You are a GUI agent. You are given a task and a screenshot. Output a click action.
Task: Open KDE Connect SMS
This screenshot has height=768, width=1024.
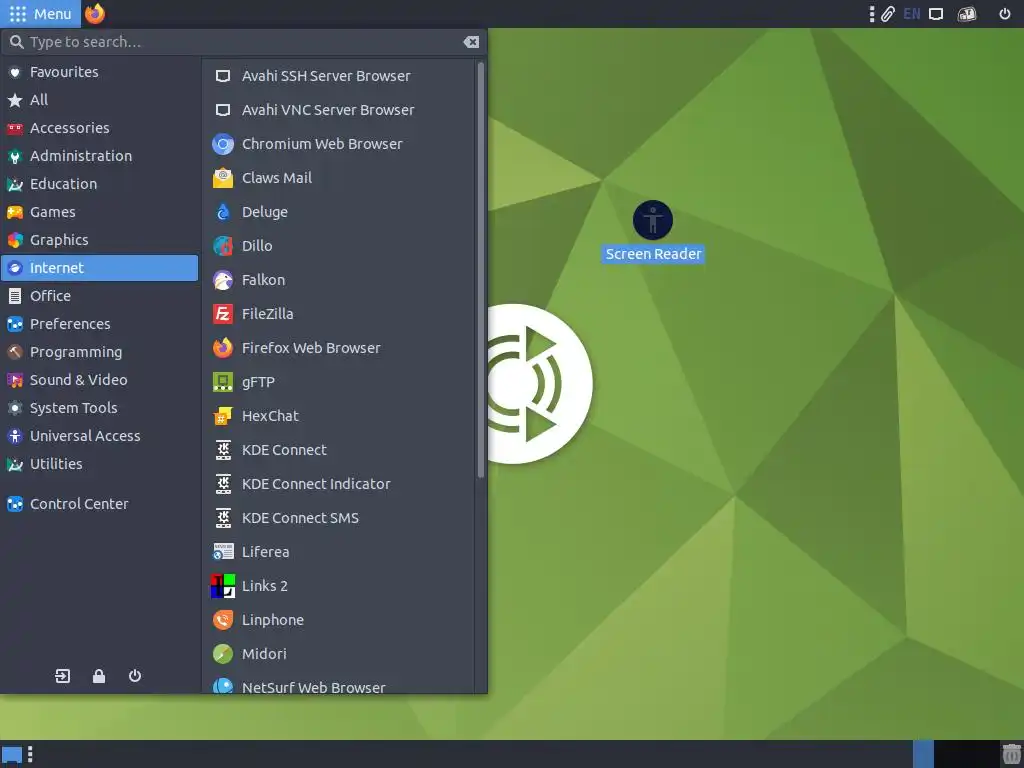338,517
